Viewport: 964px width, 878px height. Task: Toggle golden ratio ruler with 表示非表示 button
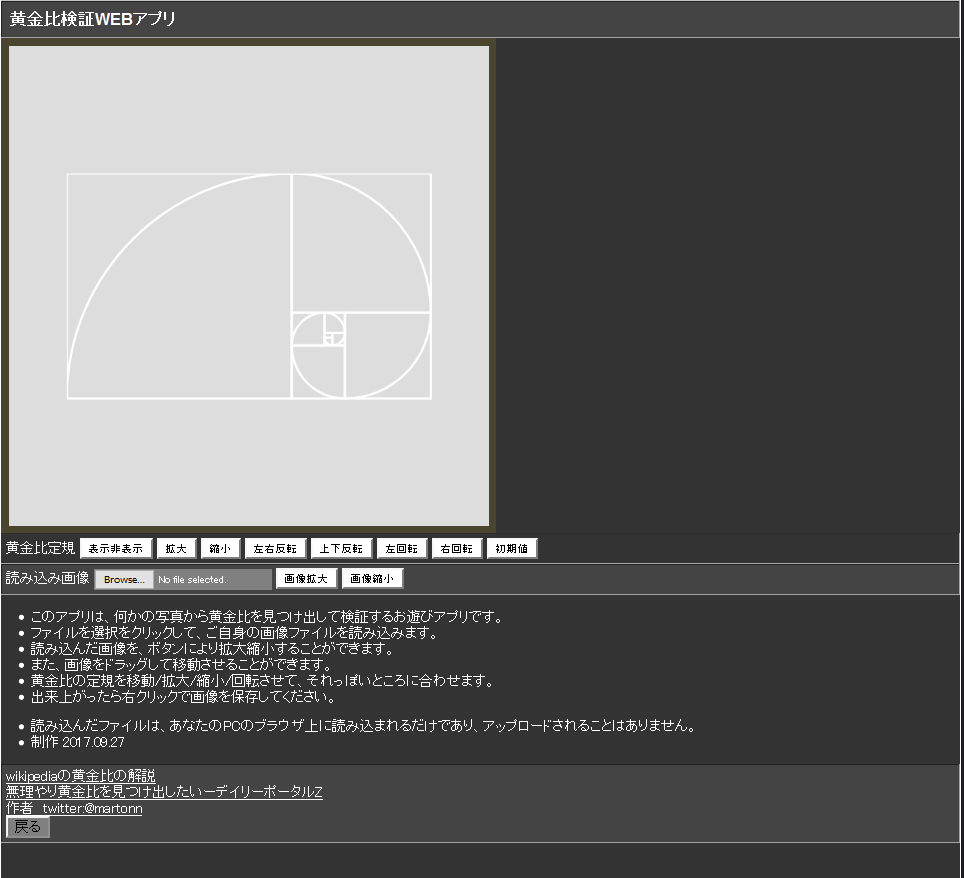[116, 548]
